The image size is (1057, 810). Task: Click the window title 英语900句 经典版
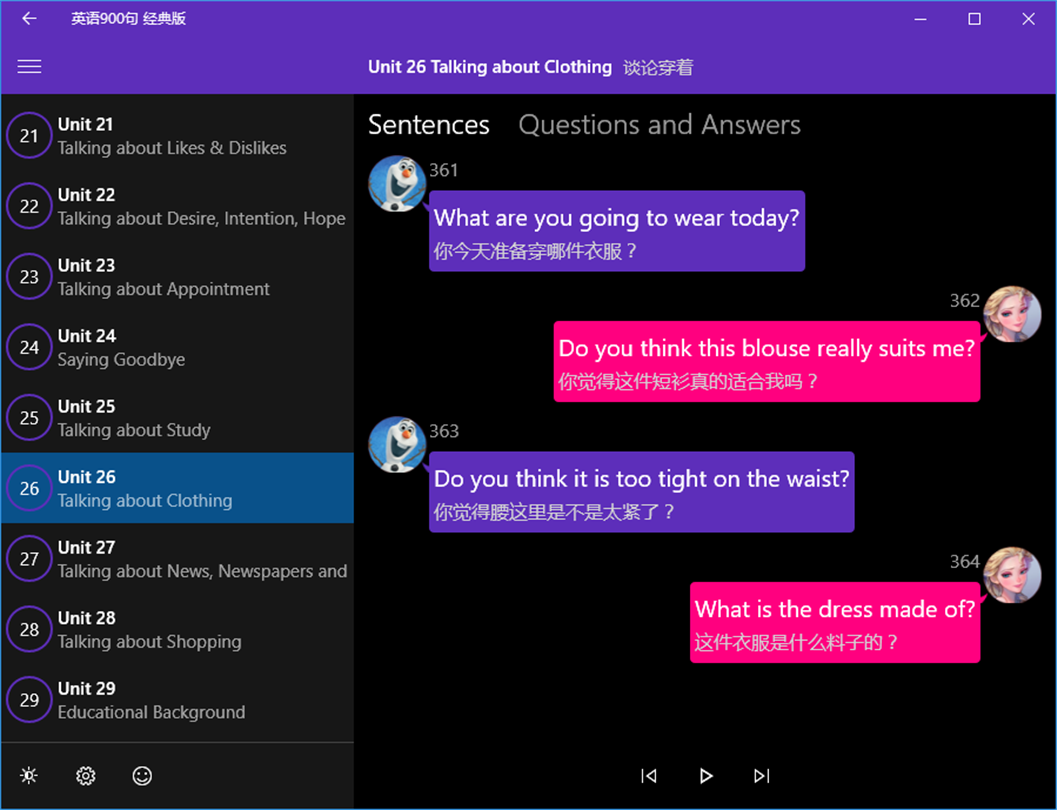(128, 18)
